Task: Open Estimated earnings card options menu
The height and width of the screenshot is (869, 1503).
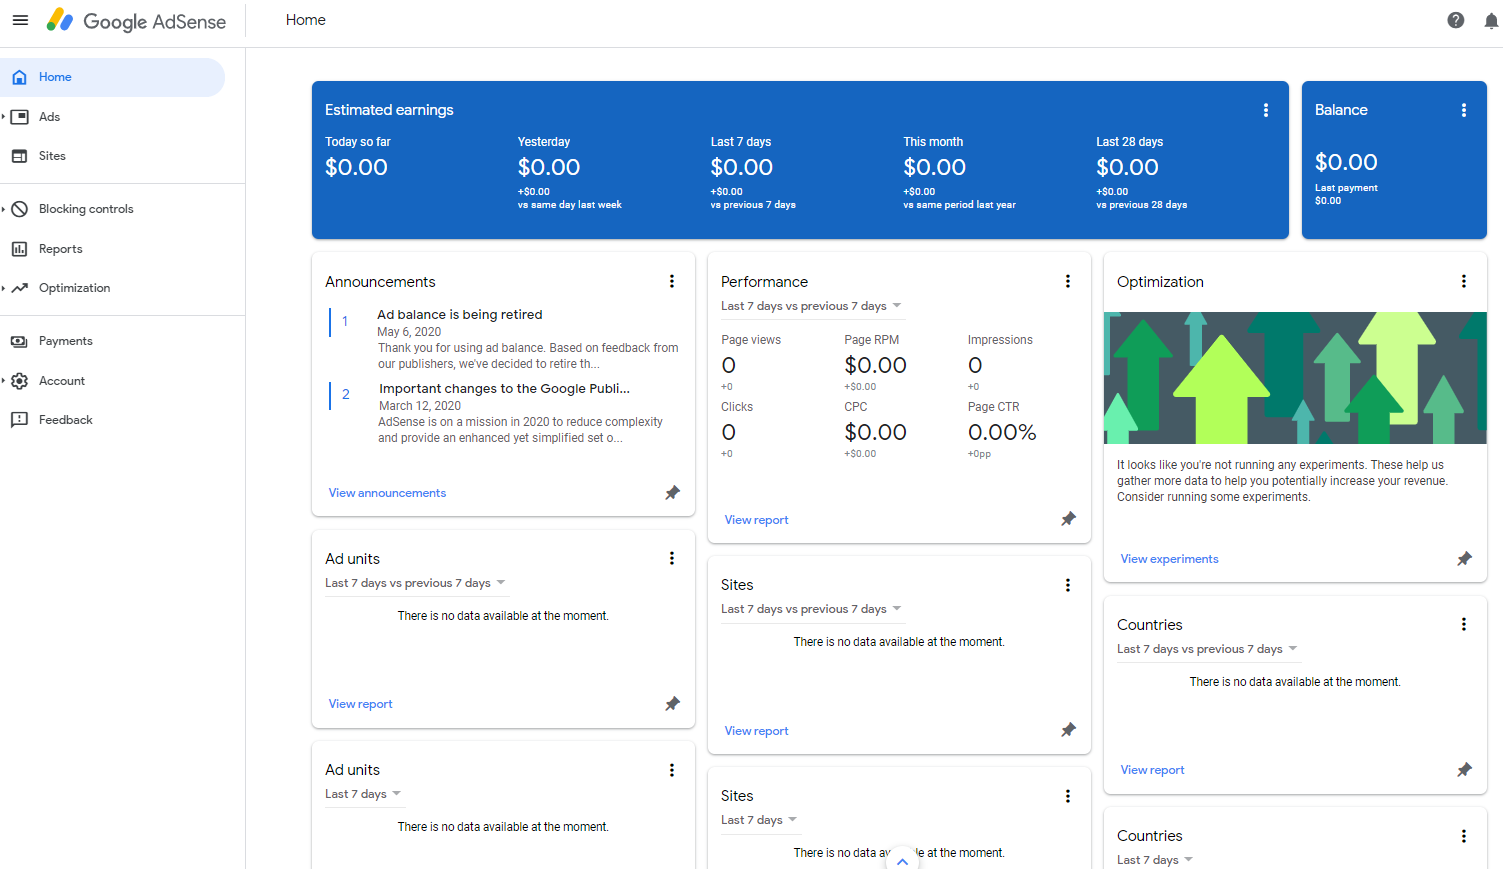Action: tap(1266, 110)
